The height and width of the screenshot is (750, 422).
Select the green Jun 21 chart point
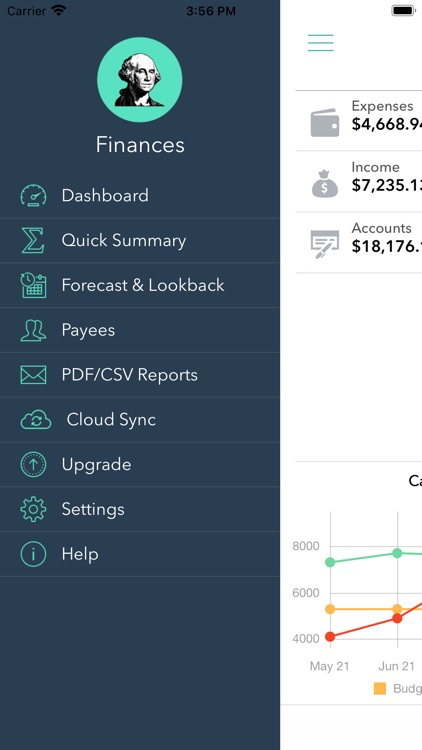pos(398,553)
